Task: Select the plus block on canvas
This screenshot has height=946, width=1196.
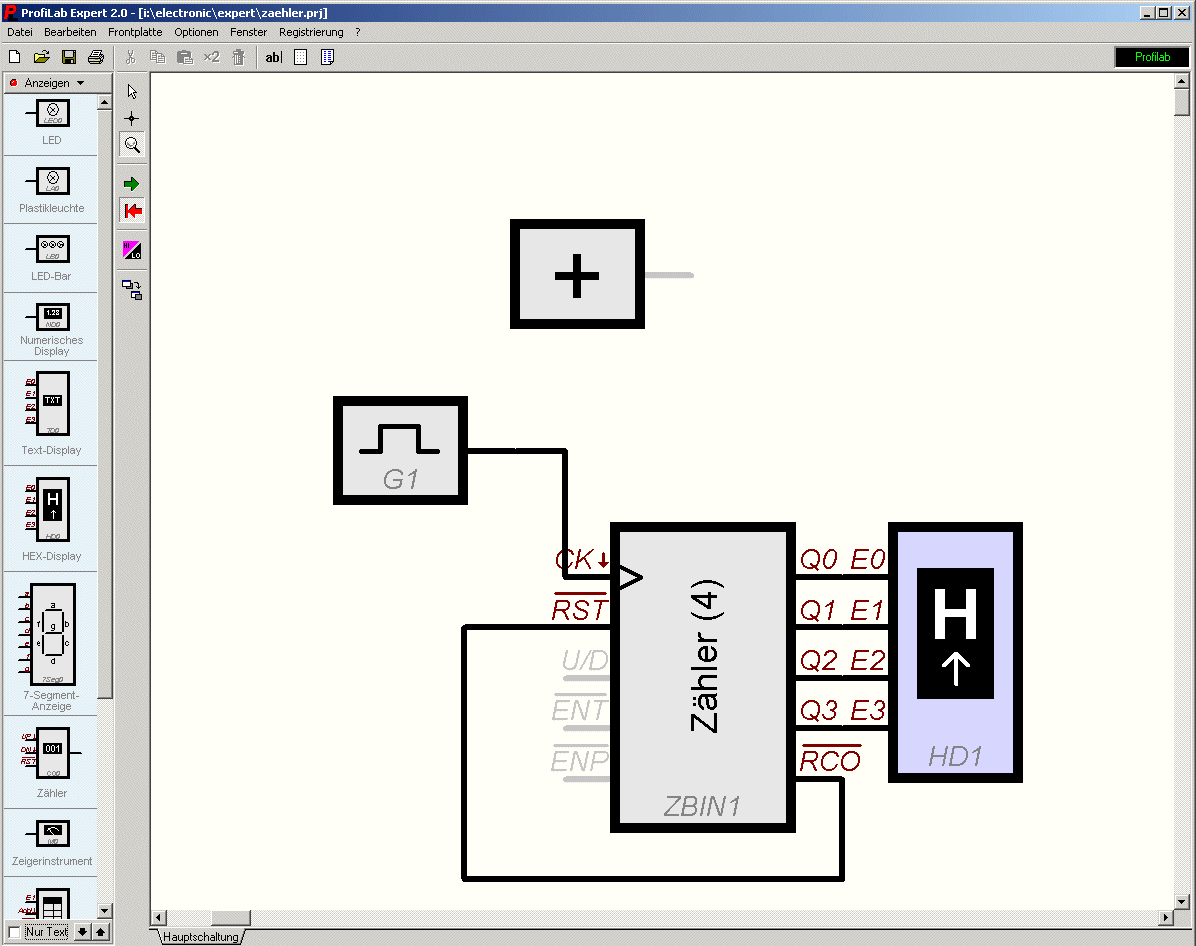Action: click(x=577, y=275)
